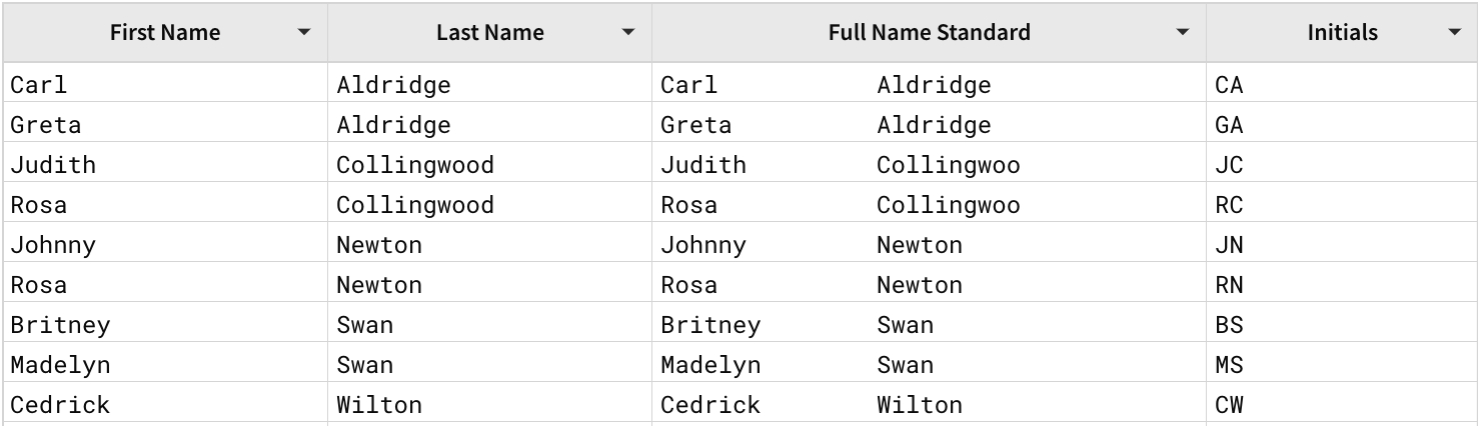Viewport: 1482px width, 426px height.
Task: Select the Full Name Standard header
Action: (x=929, y=33)
